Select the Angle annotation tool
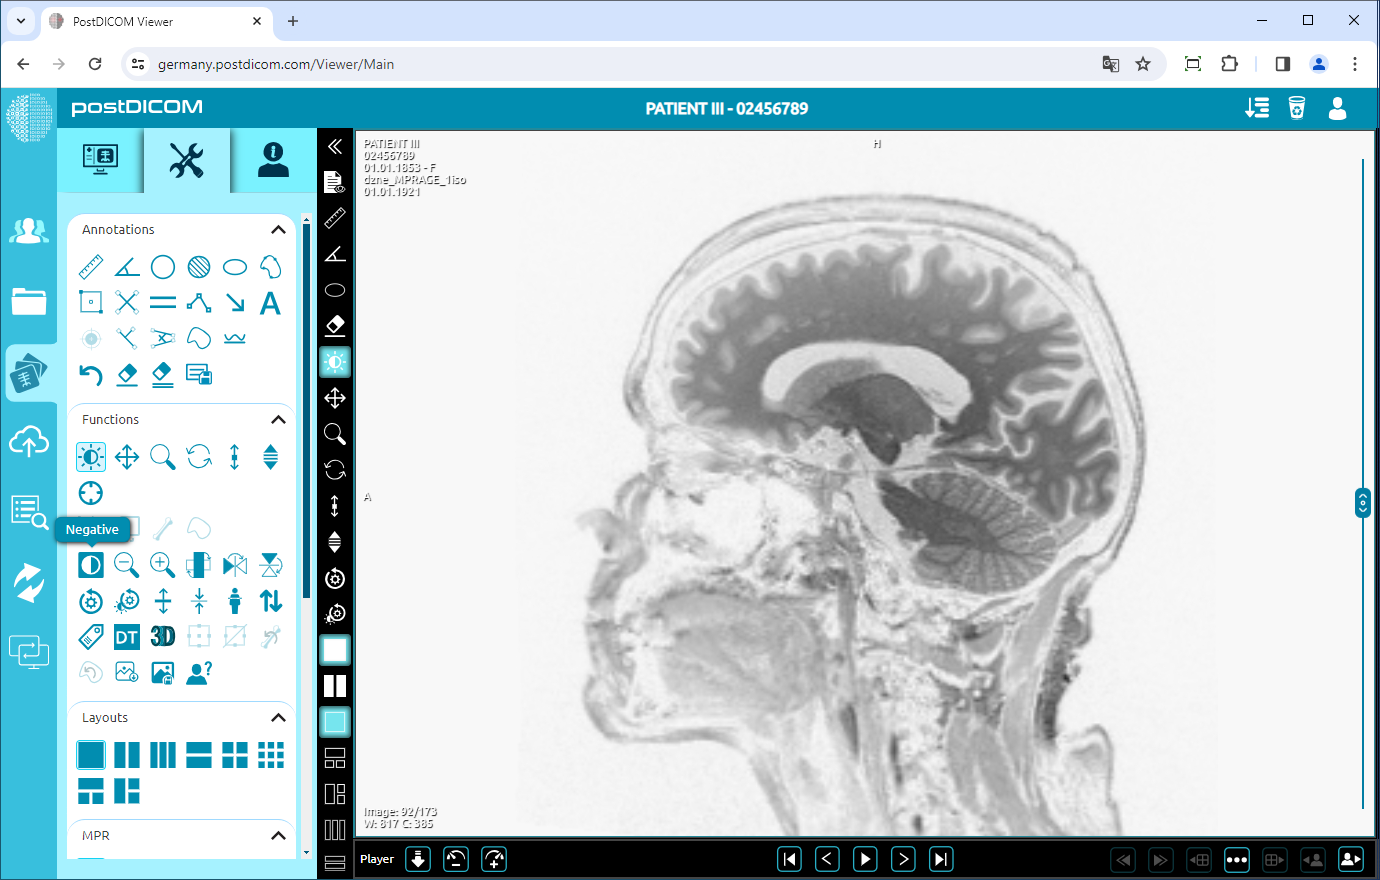1380x880 pixels. (x=126, y=265)
